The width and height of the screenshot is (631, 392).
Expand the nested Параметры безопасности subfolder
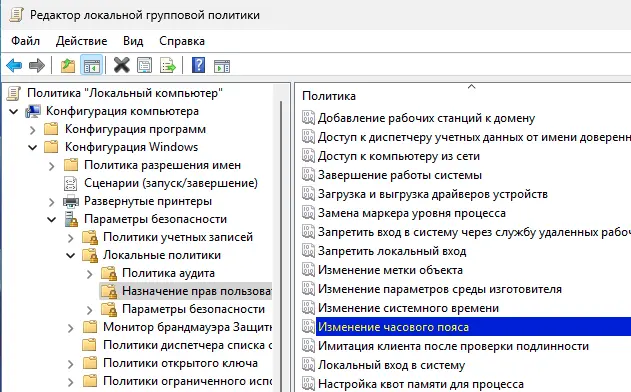(x=89, y=309)
